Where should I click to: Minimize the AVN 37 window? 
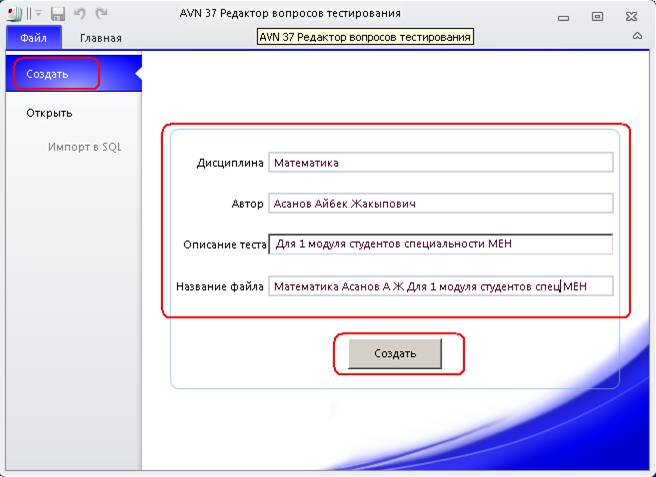coord(564,17)
